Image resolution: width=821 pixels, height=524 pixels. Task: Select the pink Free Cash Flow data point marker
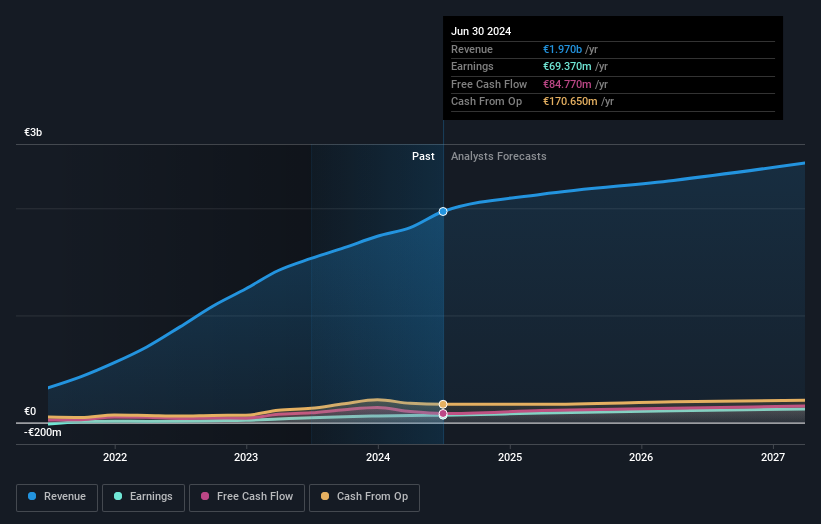pos(443,414)
